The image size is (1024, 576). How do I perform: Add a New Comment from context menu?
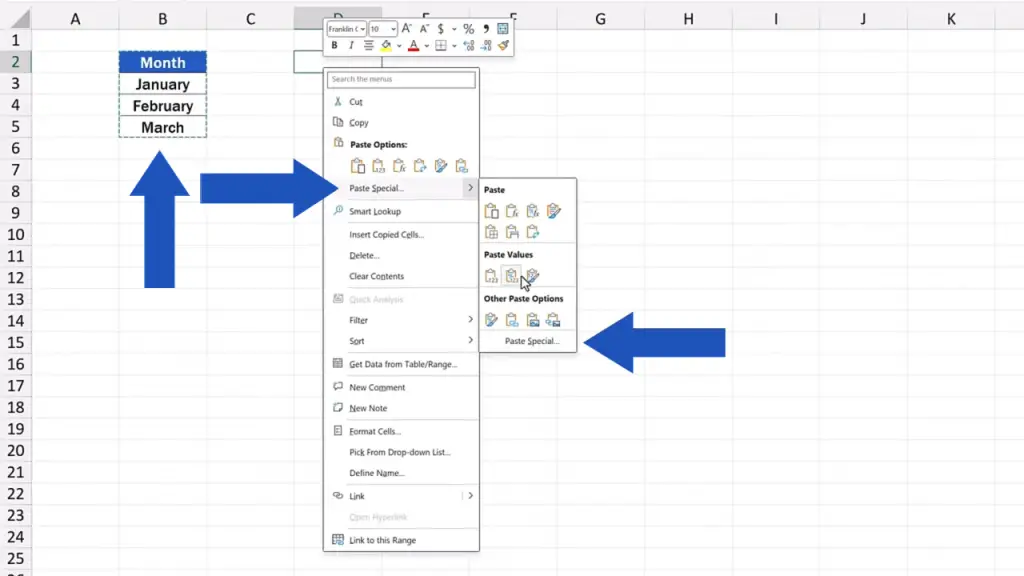tap(401, 387)
